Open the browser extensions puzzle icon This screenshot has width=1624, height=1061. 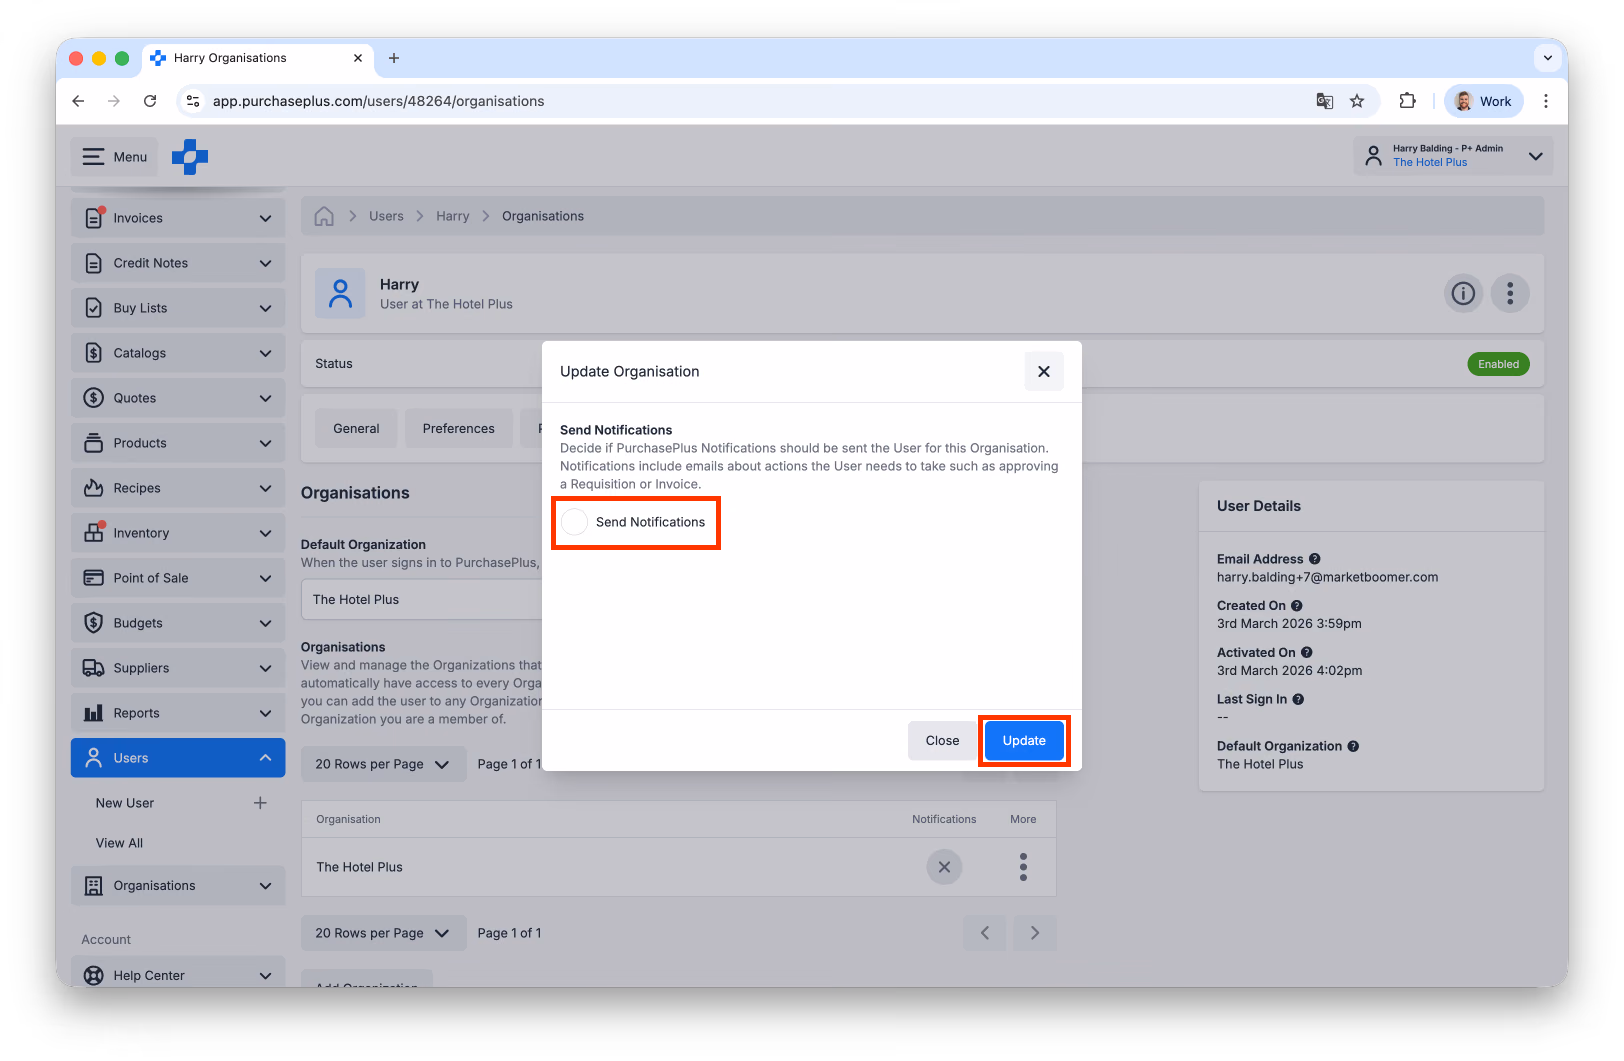(x=1407, y=101)
